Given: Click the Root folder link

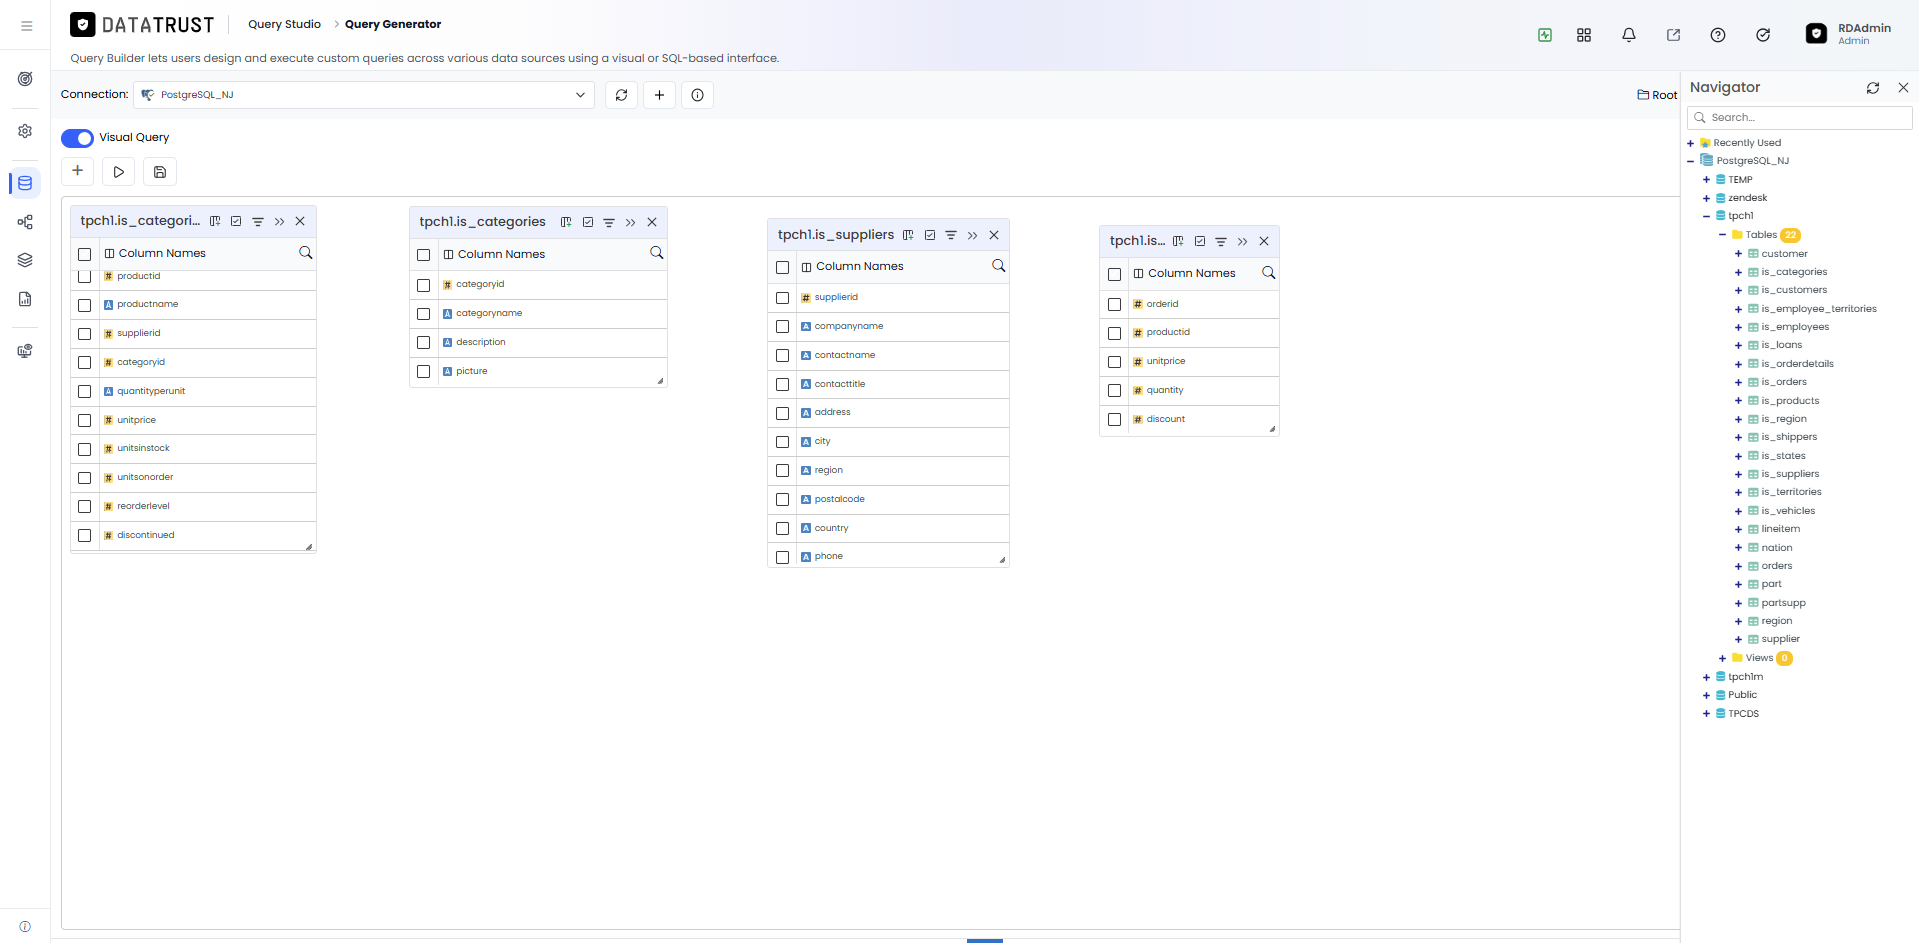Looking at the screenshot, I should tap(1657, 95).
